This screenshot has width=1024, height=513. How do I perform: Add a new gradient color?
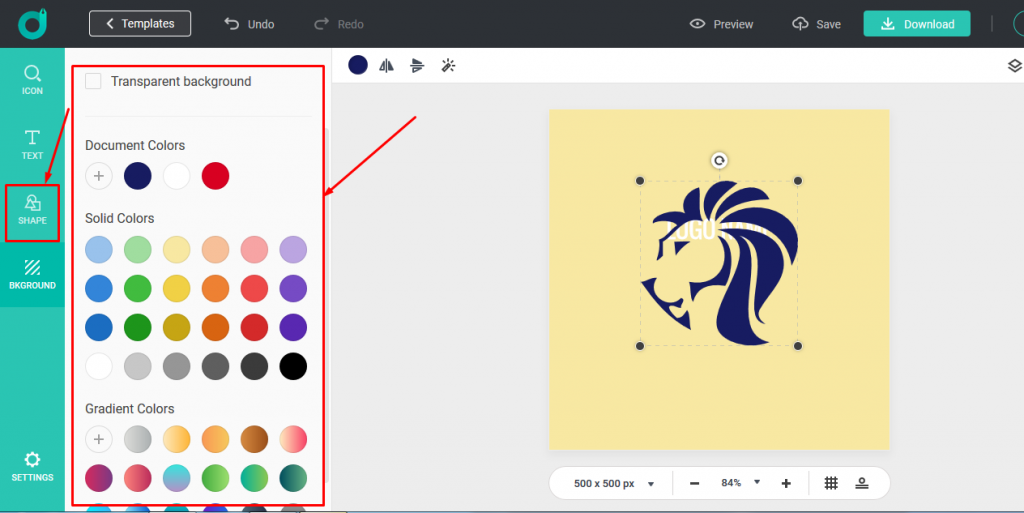(99, 439)
